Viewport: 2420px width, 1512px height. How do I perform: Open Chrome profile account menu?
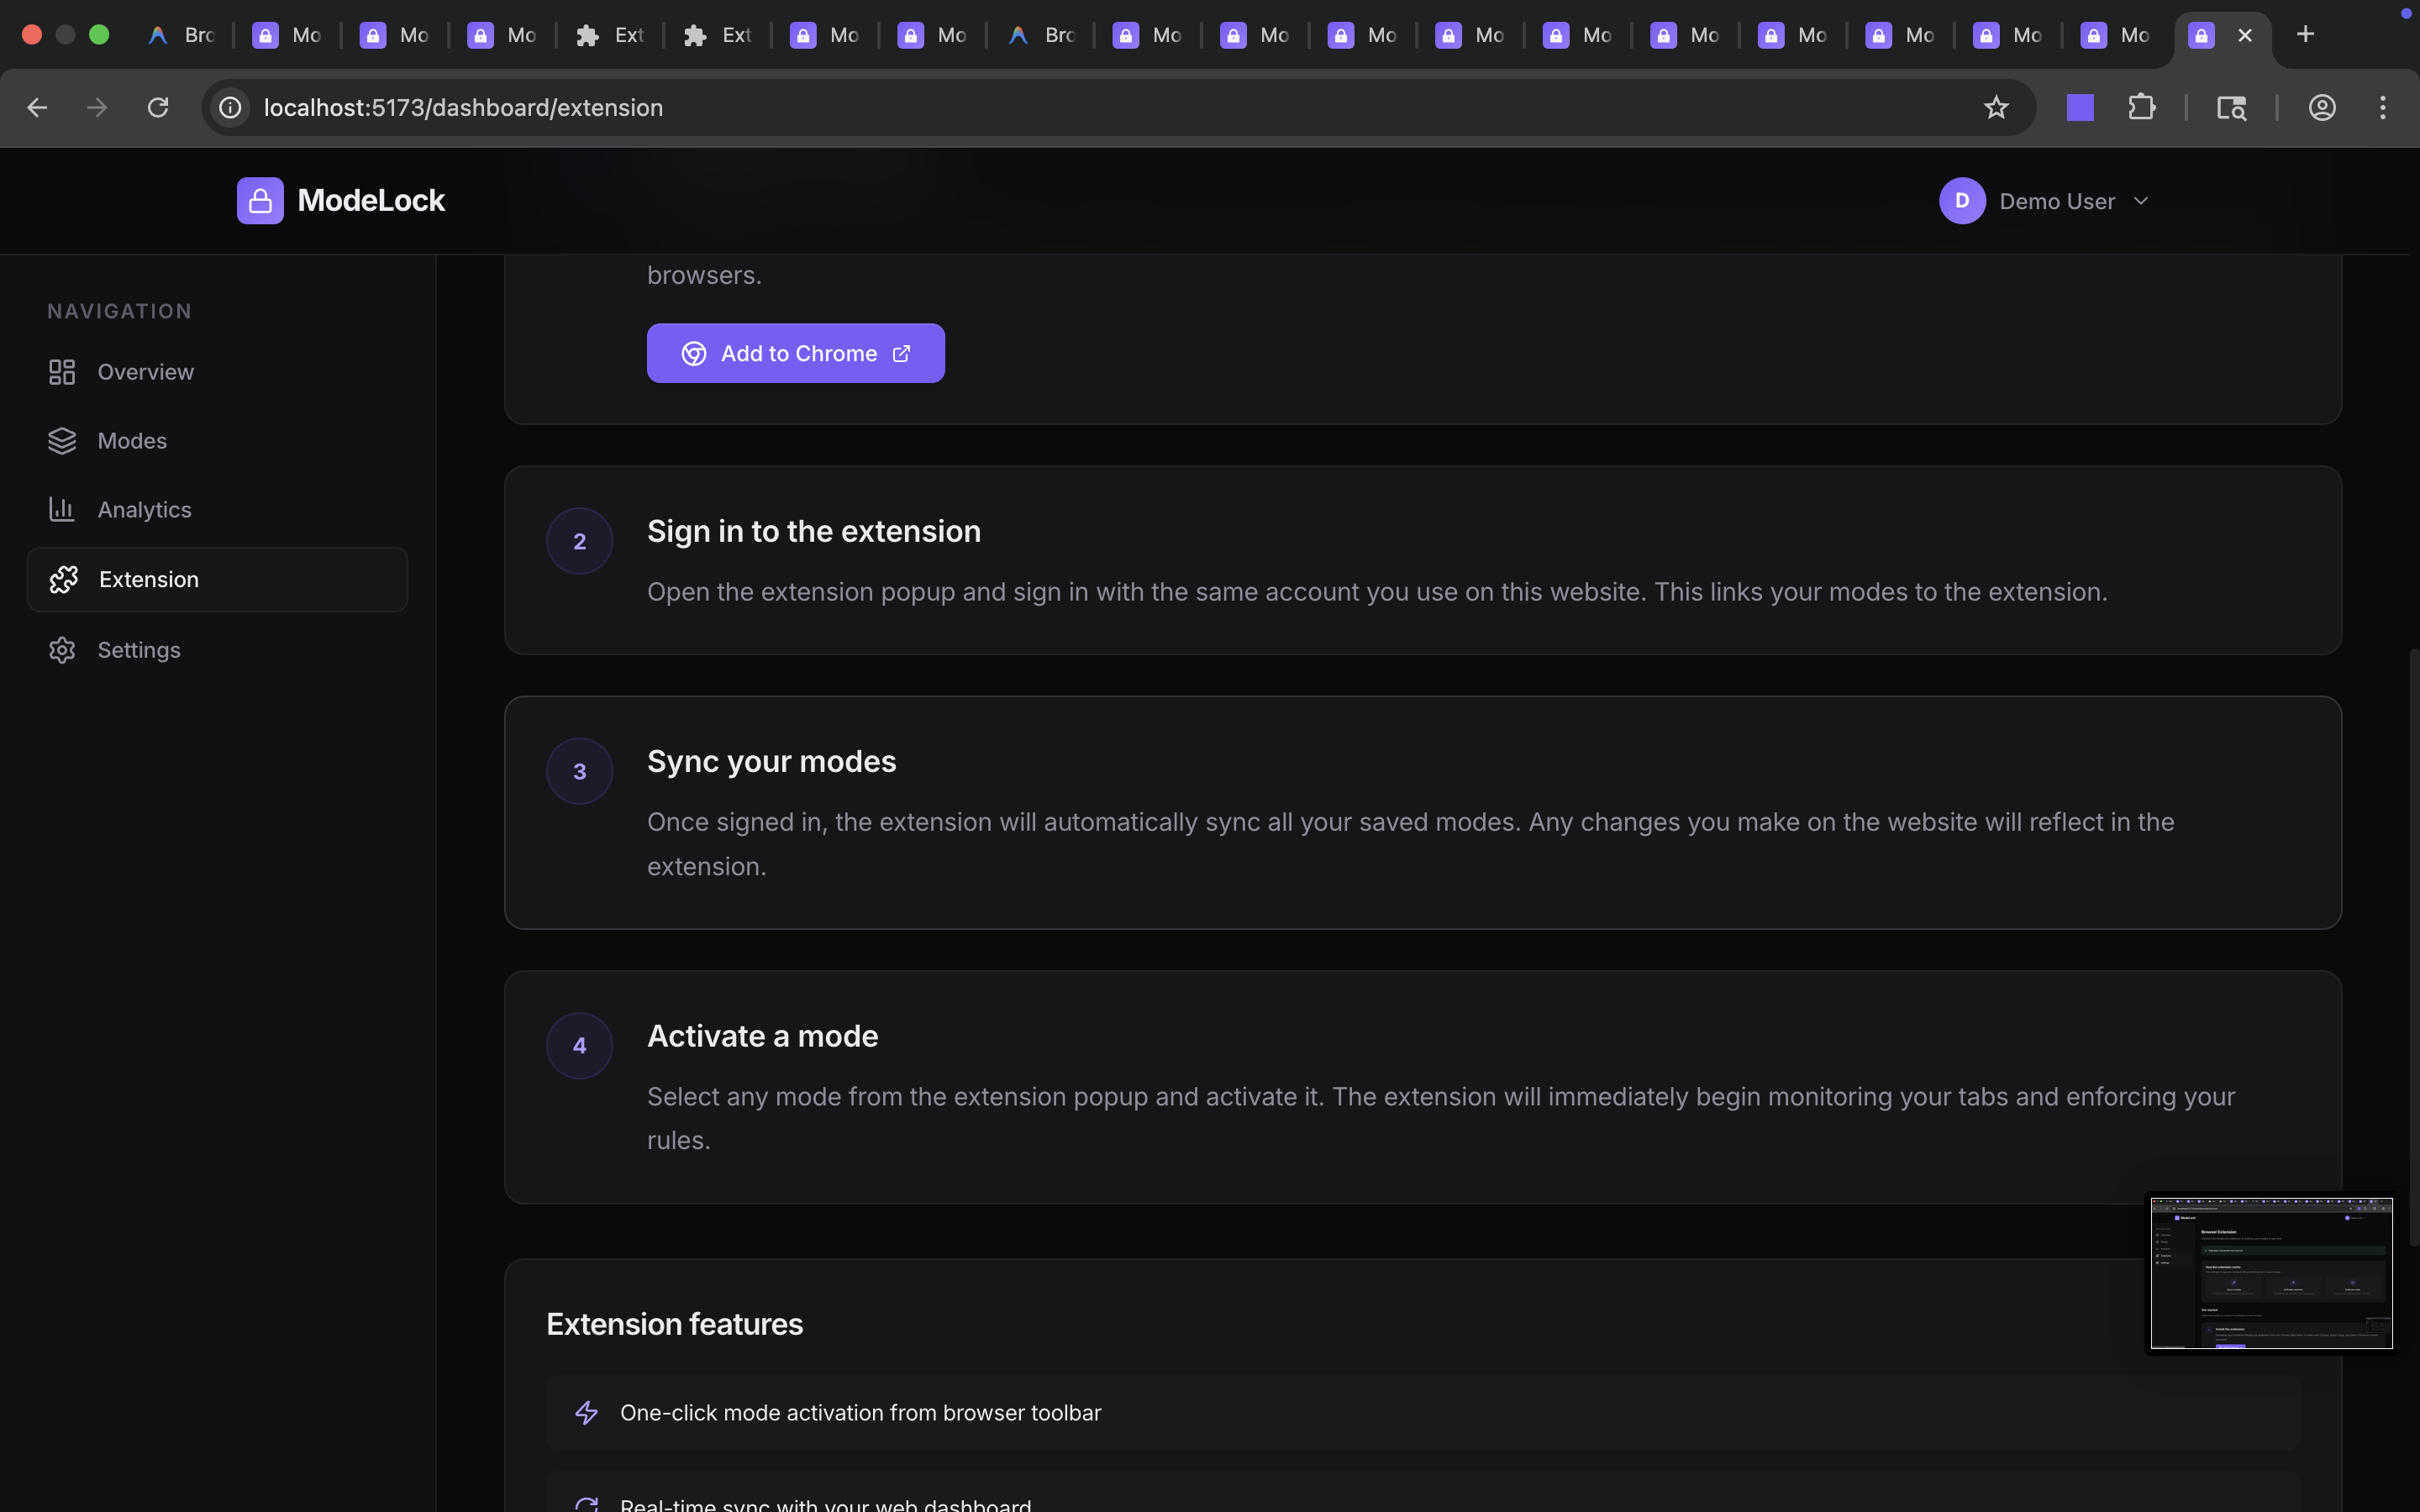2321,107
